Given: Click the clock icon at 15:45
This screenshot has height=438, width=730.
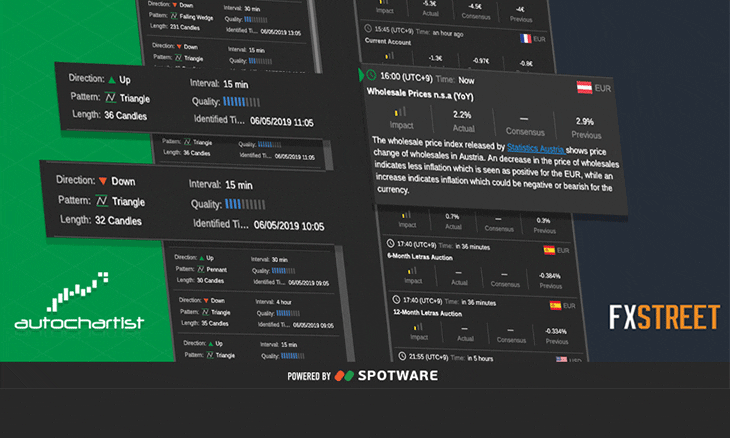Looking at the screenshot, I should [x=368, y=28].
